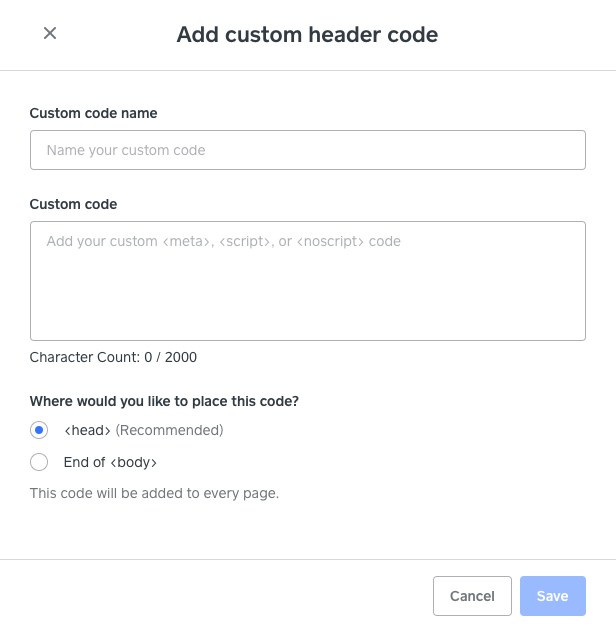616x629 pixels.
Task: Click the End of <body> option text
Action: tap(110, 462)
